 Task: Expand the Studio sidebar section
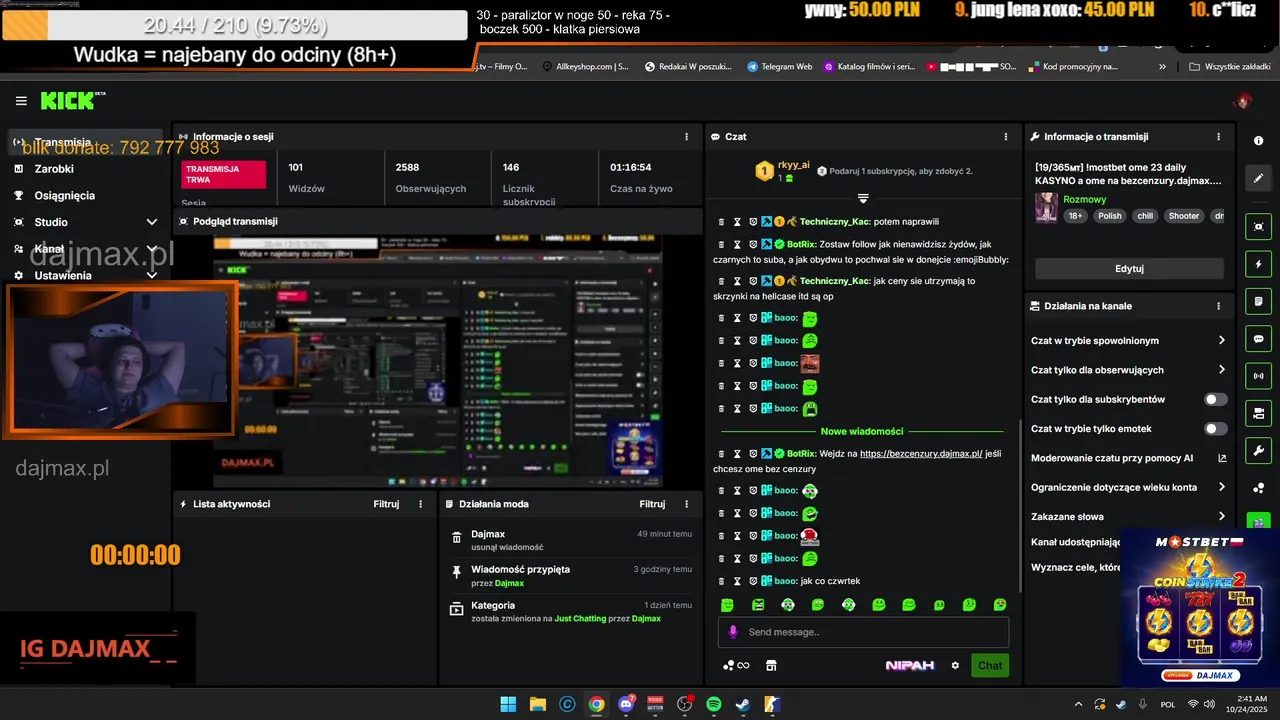pos(152,222)
